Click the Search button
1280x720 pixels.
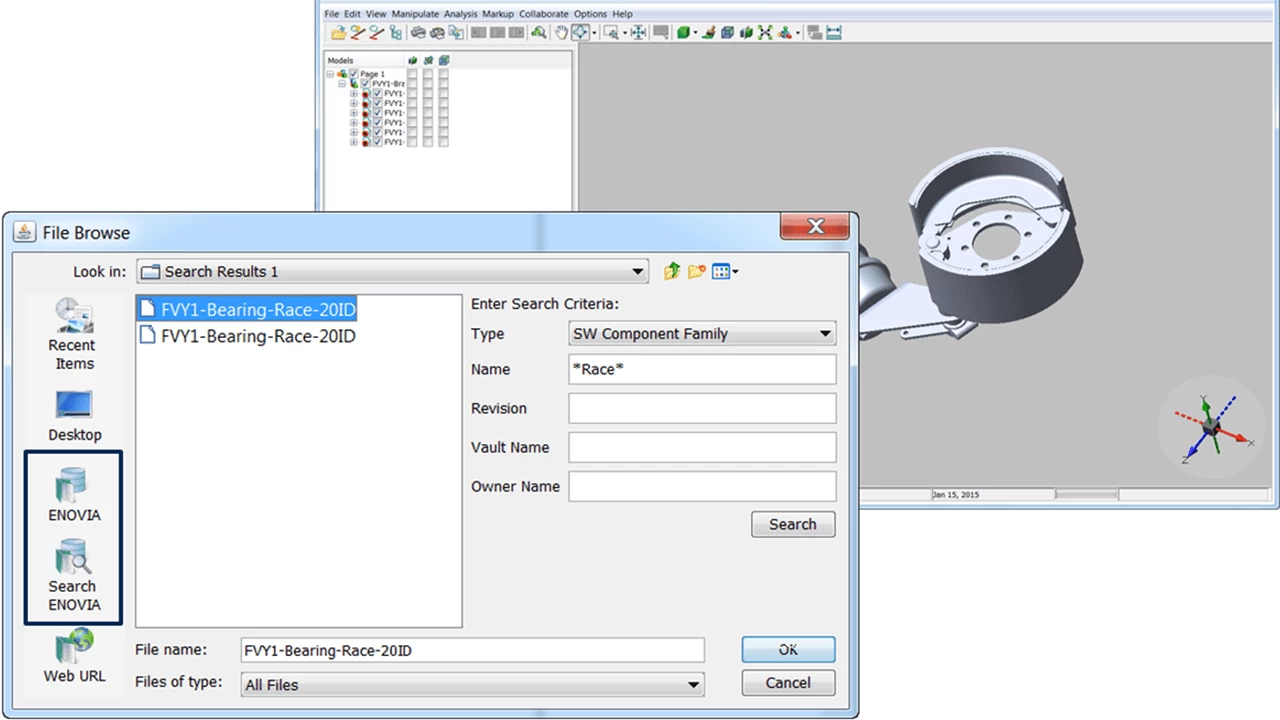tap(793, 525)
